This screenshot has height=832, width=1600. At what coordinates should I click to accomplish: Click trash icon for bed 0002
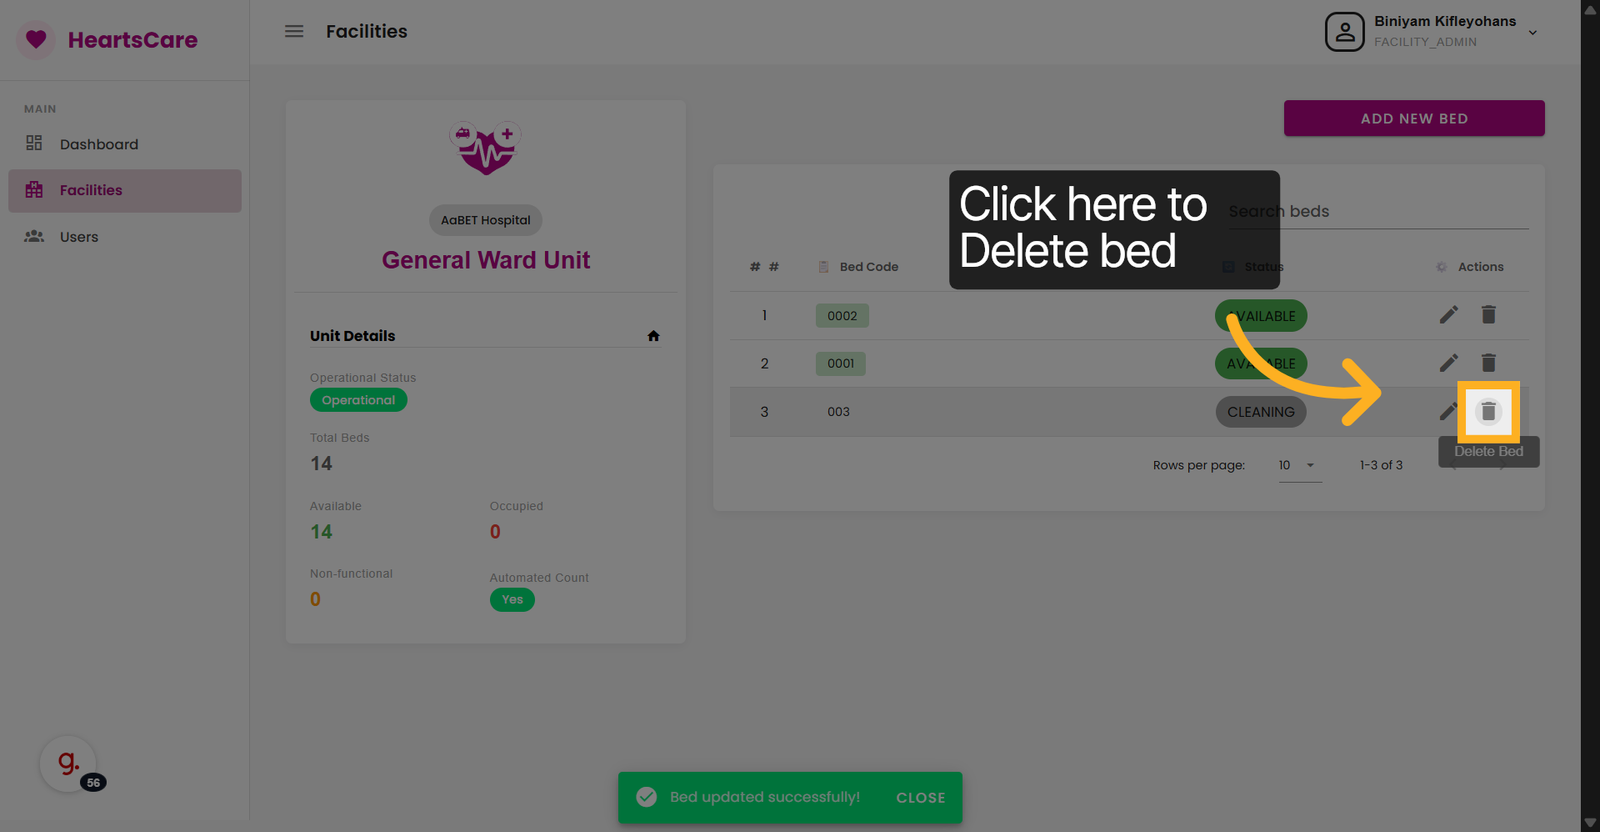pos(1488,315)
